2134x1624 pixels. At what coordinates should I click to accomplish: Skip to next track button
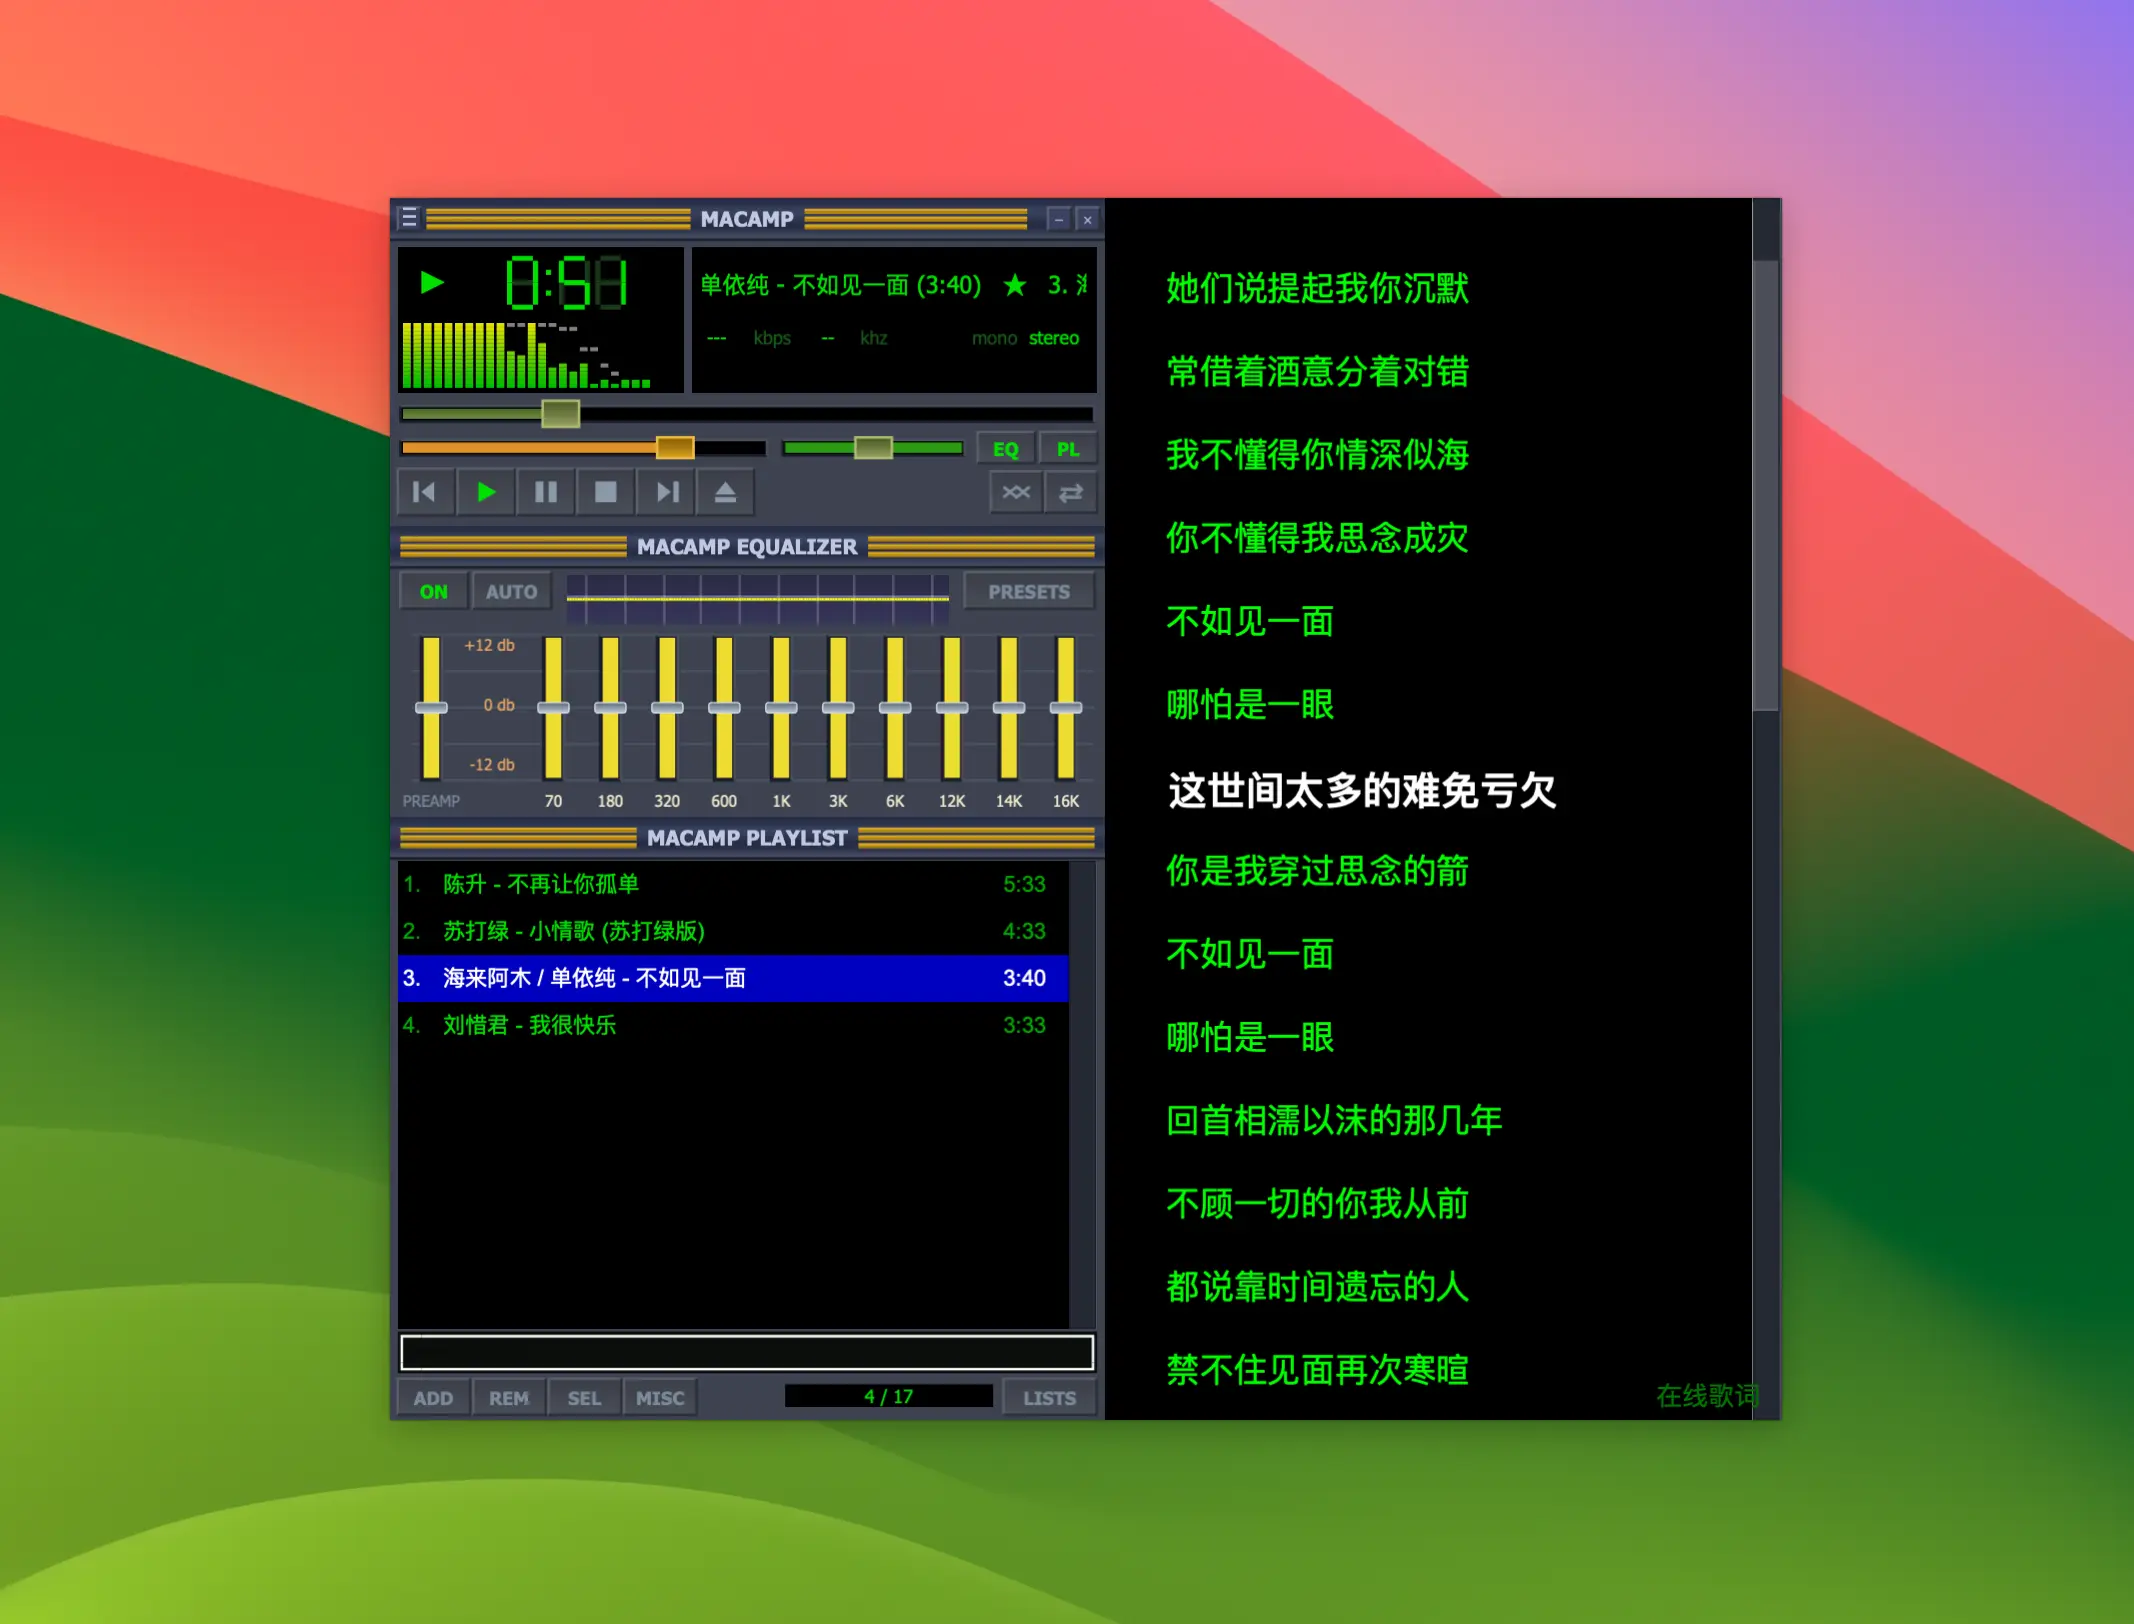coord(666,492)
